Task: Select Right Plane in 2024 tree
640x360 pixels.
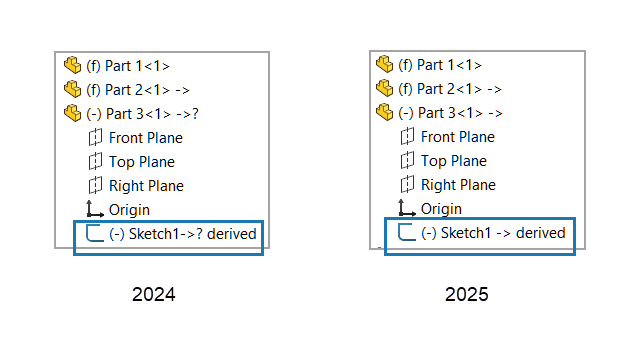Action: tap(146, 186)
